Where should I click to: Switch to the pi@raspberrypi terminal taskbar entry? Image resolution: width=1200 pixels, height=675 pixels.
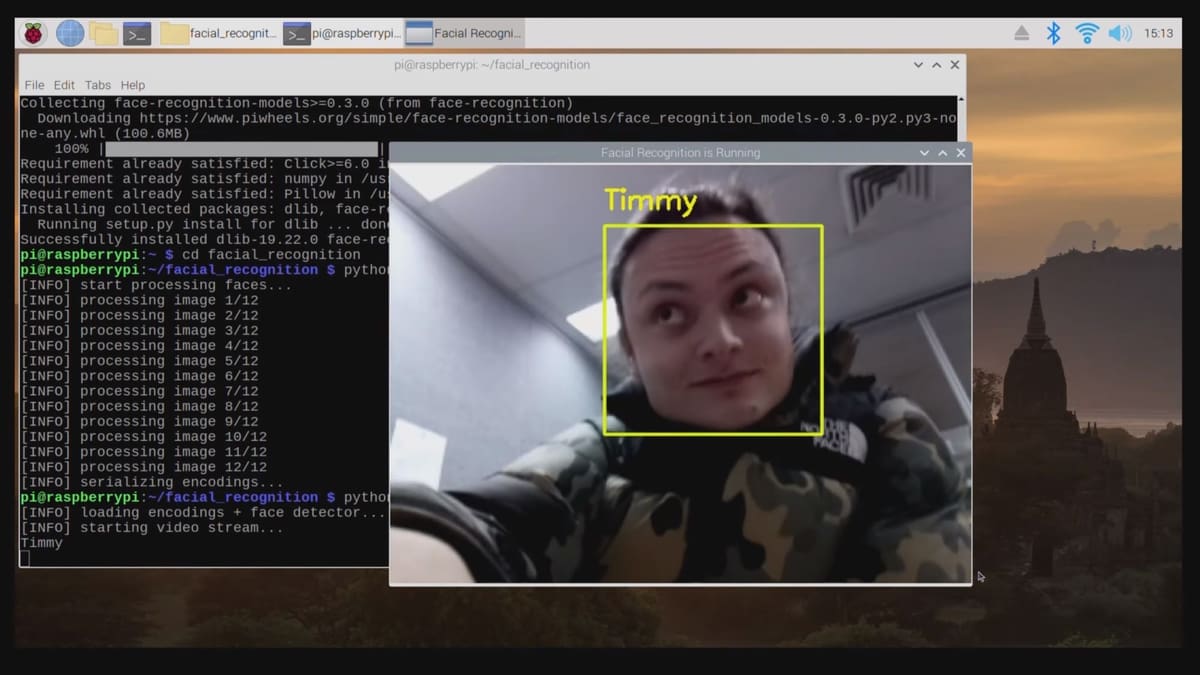[x=342, y=34]
